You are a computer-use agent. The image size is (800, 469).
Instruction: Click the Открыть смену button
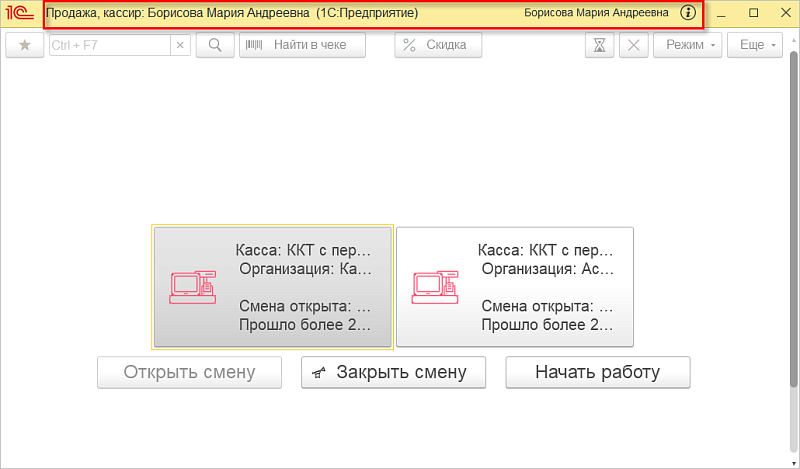(x=189, y=372)
